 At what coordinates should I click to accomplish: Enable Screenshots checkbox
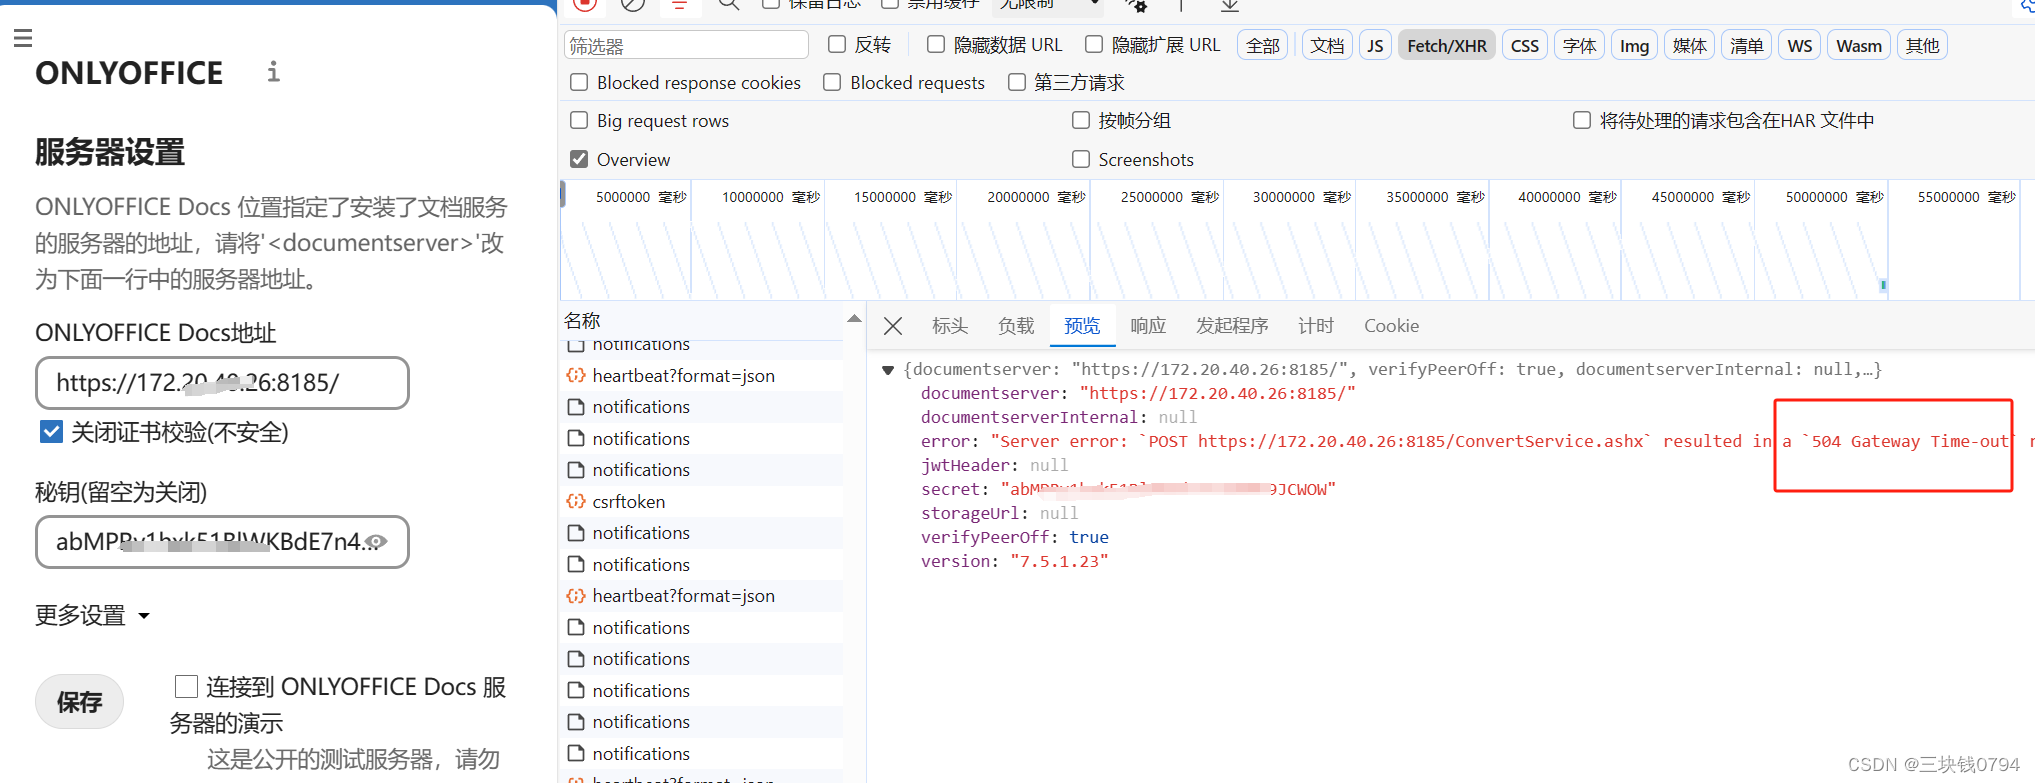[1081, 159]
